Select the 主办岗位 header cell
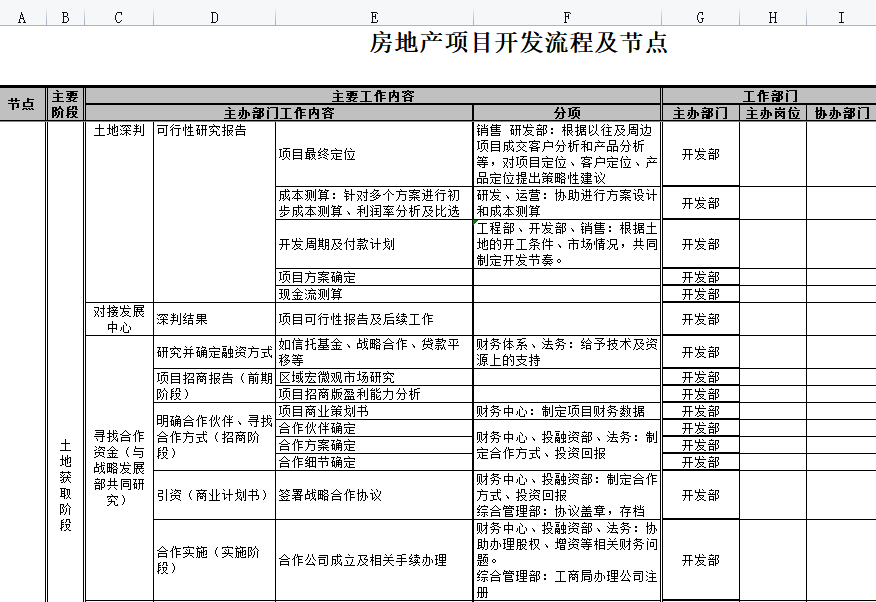This screenshot has width=876, height=602. point(773,113)
